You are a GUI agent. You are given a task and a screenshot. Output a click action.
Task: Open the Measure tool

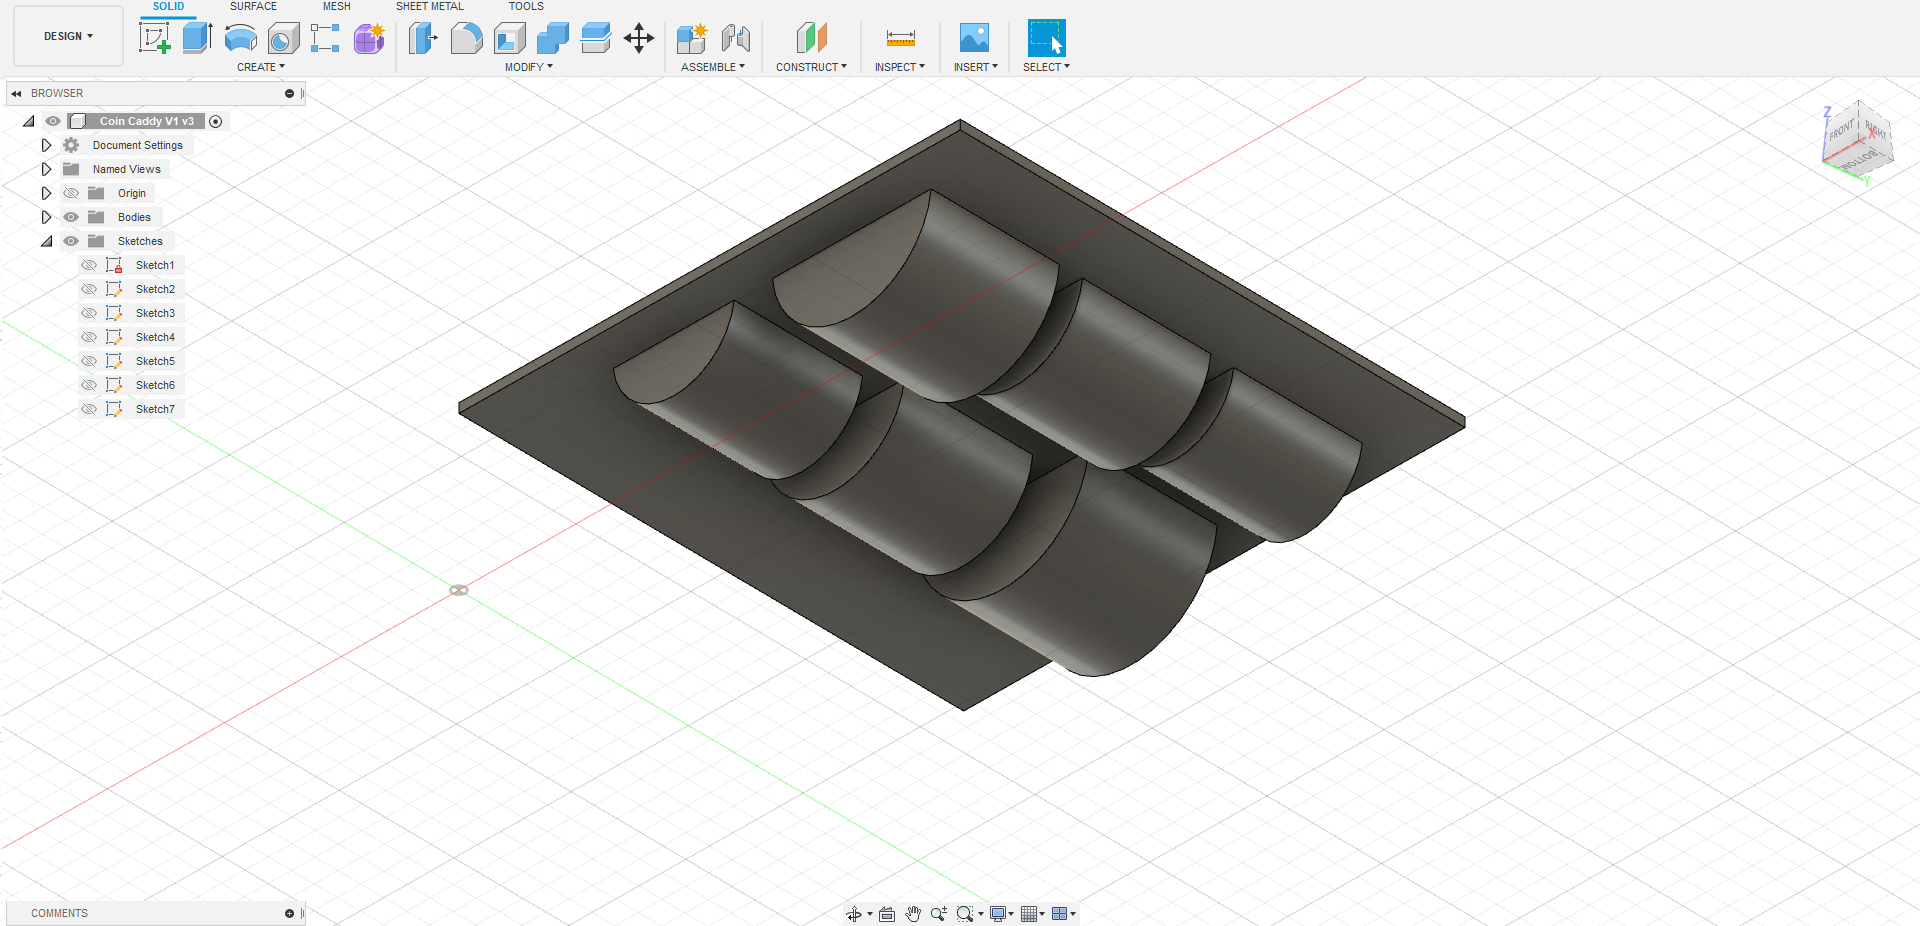[900, 38]
